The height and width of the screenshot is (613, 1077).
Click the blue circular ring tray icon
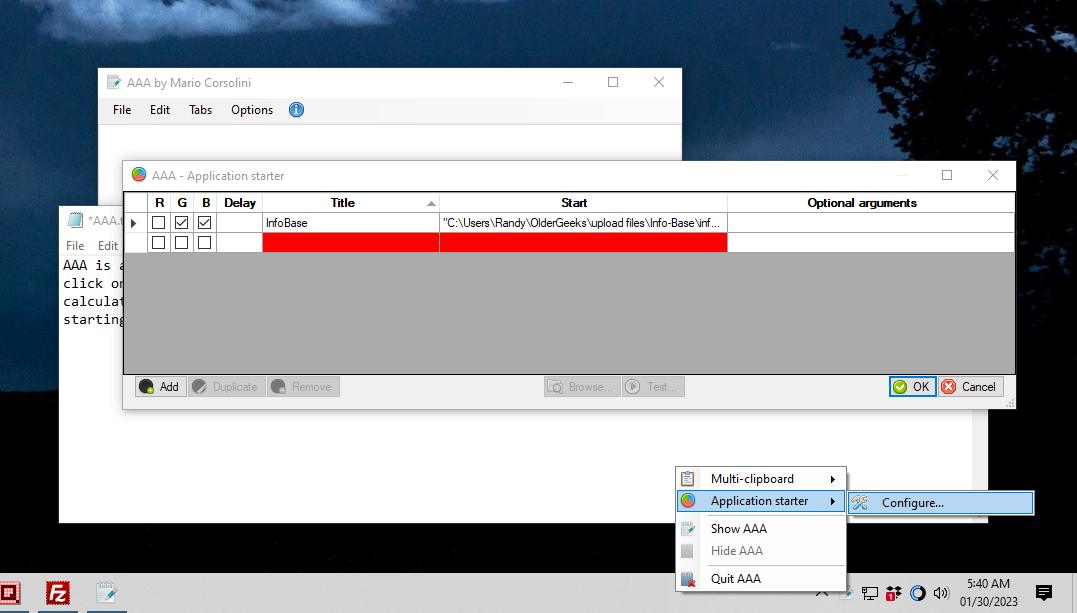[918, 593]
